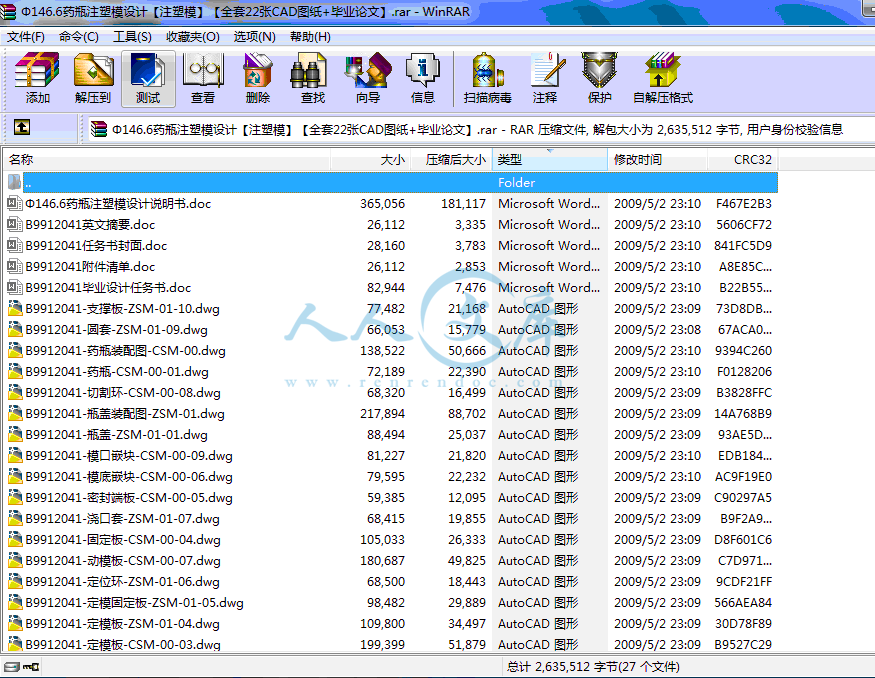Sort by the 名称 column header
Image resolution: width=875 pixels, height=678 pixels.
click(167, 160)
